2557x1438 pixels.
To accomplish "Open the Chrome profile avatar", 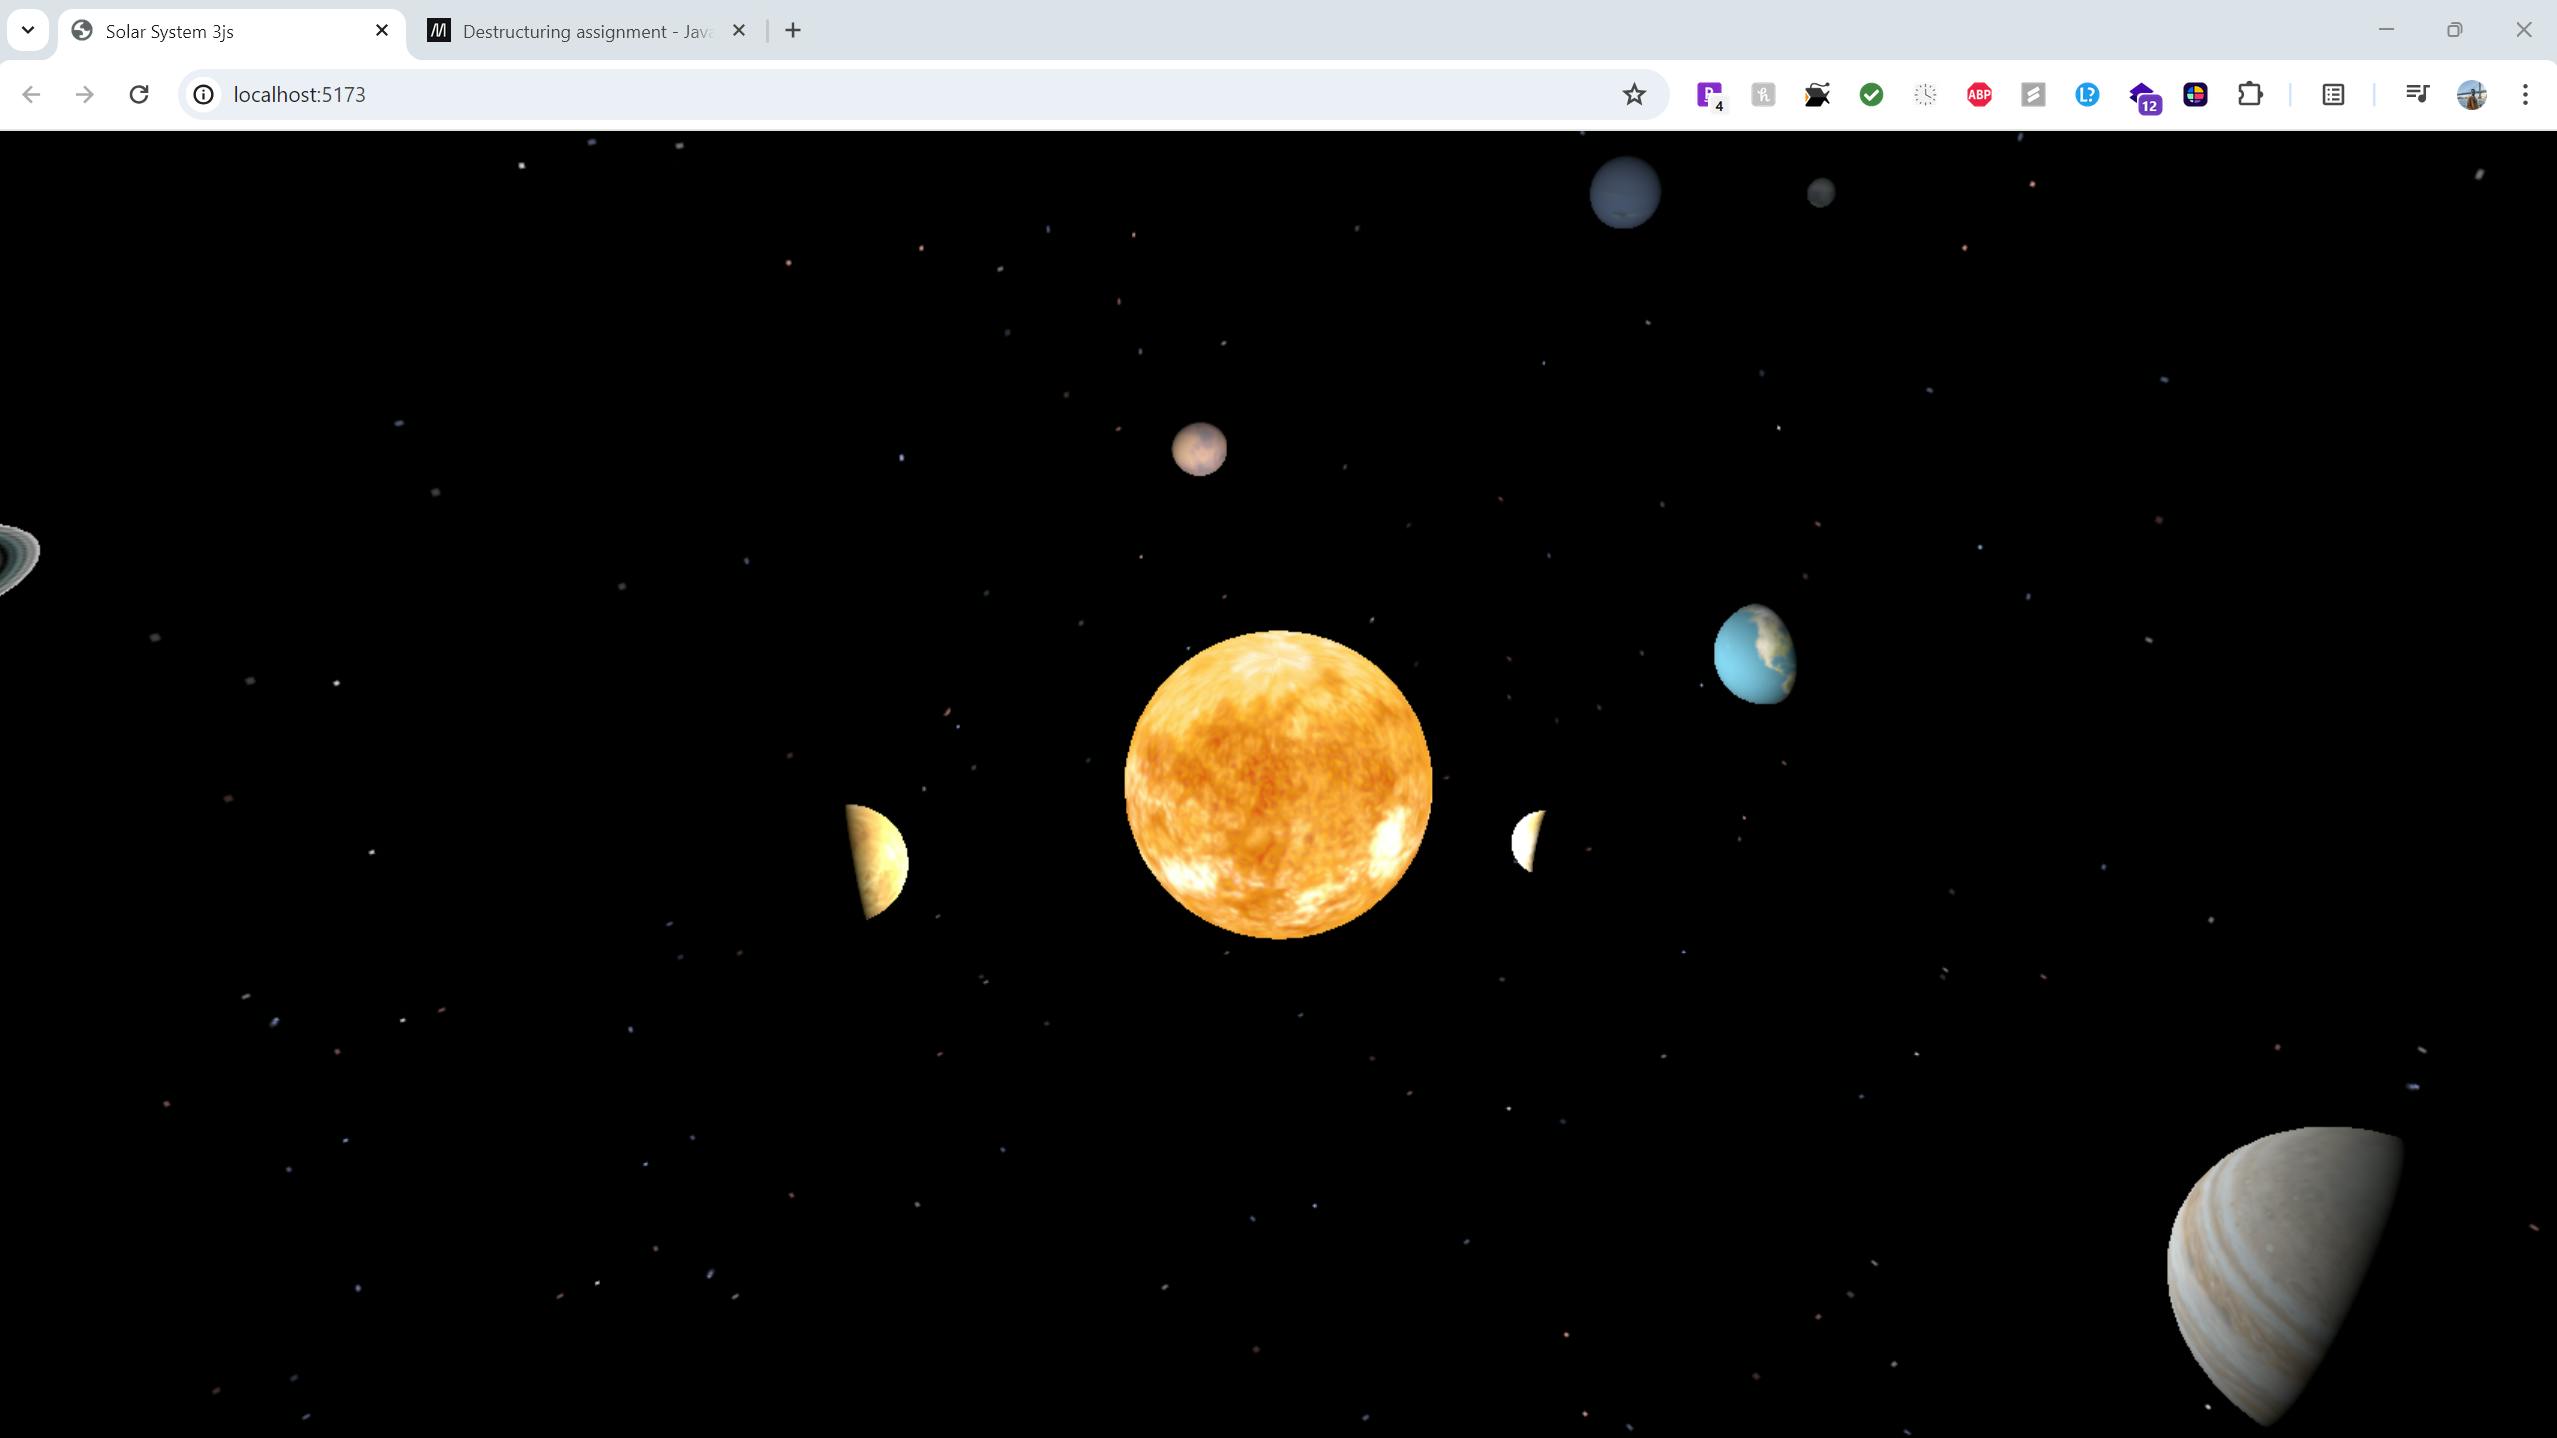I will 2471,94.
